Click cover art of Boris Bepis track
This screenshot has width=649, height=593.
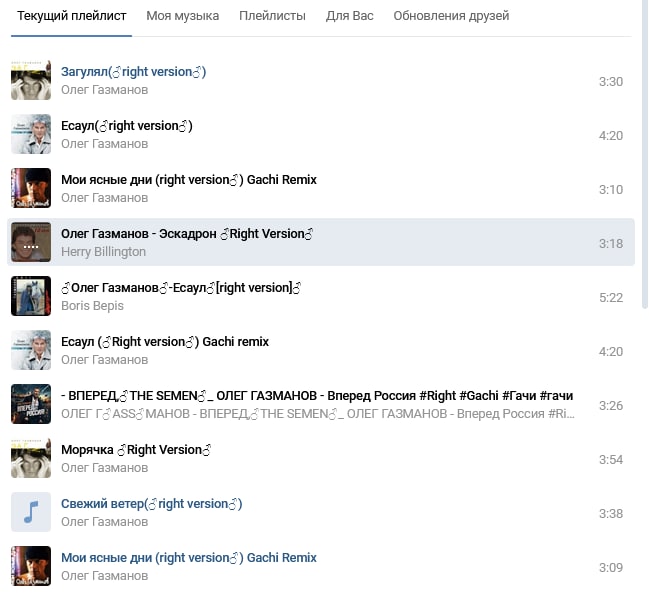(x=31, y=296)
